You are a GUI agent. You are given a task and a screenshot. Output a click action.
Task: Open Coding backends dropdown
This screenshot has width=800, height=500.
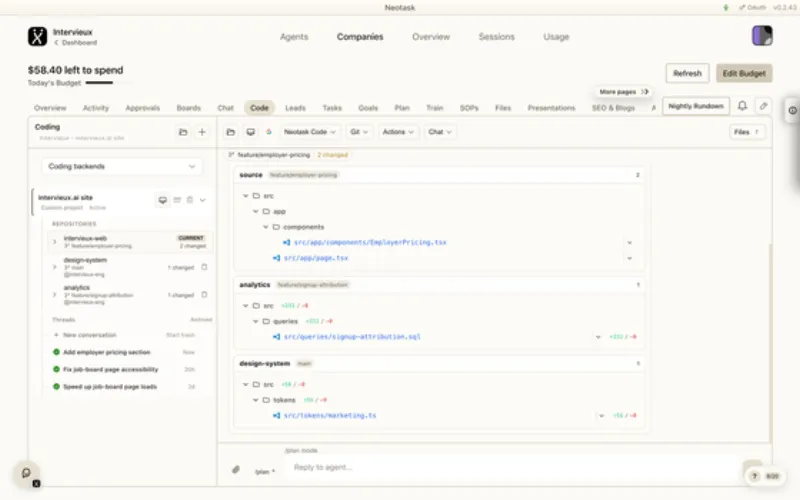click(121, 166)
